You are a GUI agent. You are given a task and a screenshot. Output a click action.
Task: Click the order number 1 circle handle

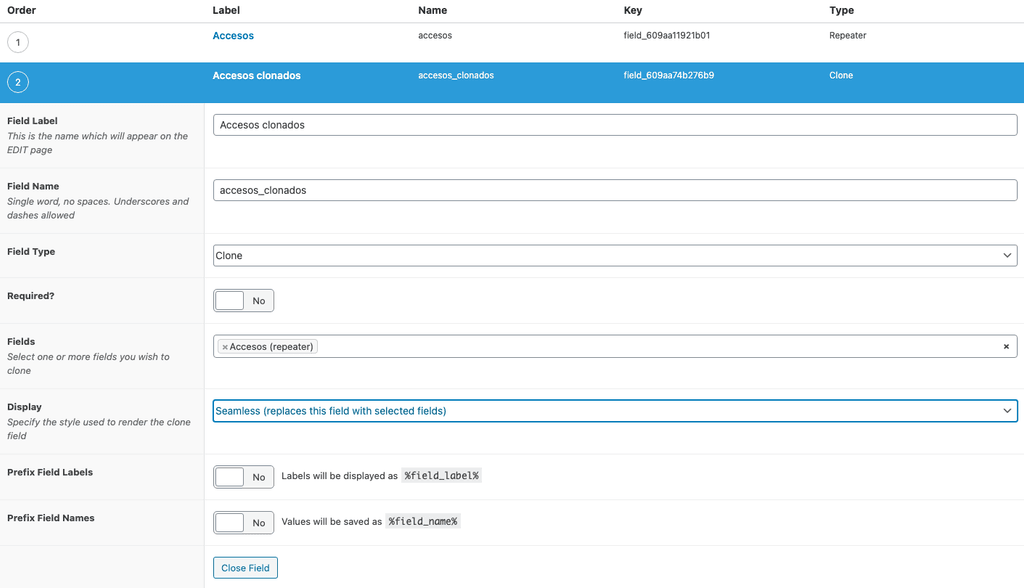18,42
